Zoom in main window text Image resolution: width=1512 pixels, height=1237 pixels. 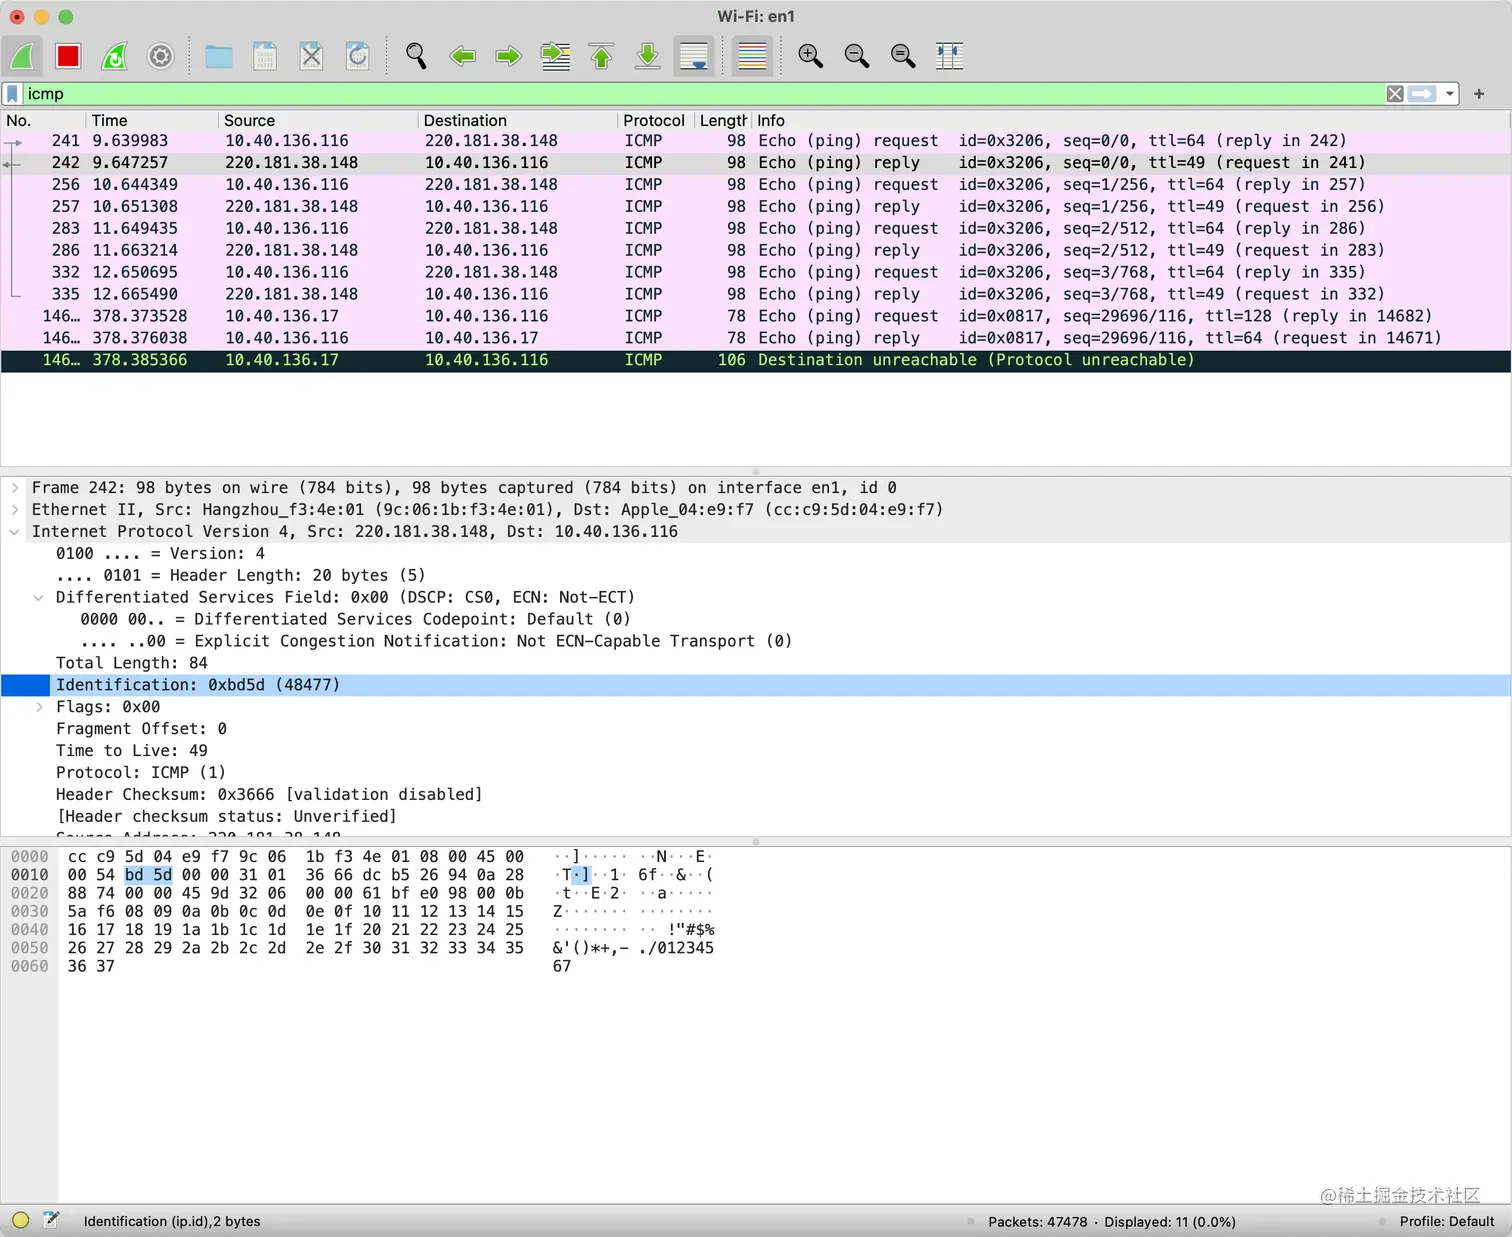[810, 56]
